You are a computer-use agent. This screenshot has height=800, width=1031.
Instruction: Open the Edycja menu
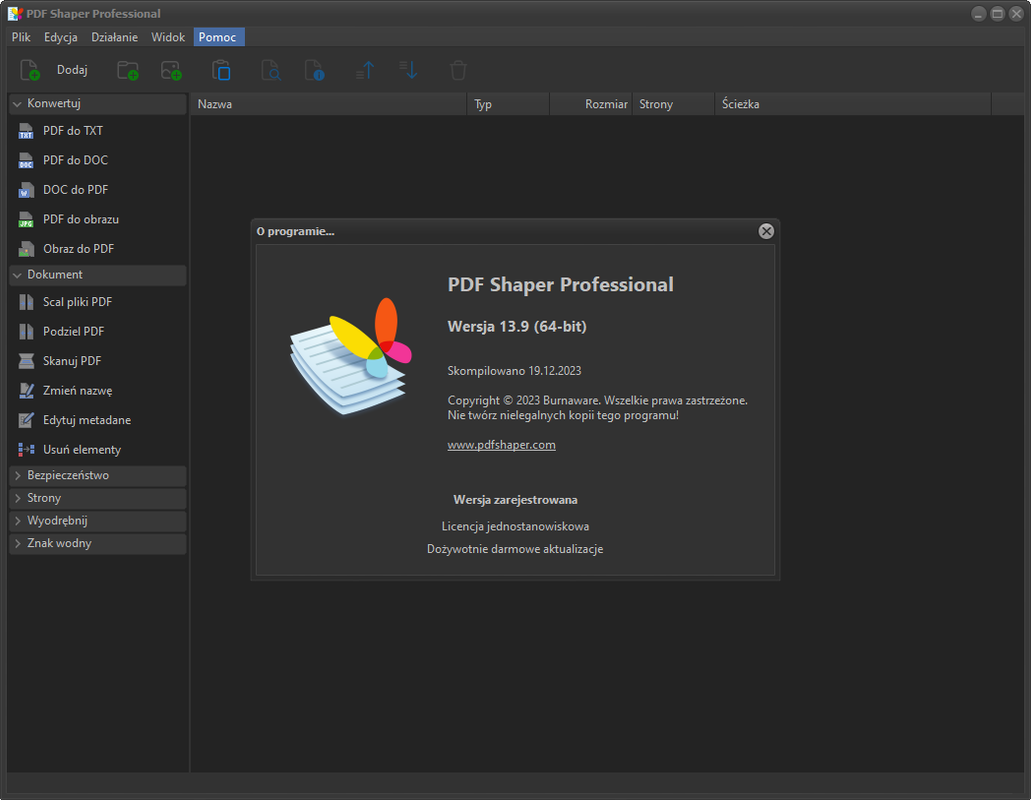[60, 37]
